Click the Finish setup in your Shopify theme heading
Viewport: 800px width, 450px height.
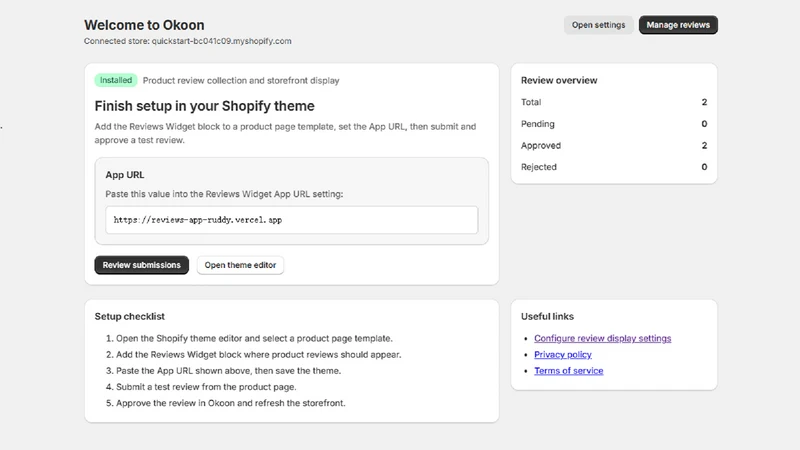tap(204, 106)
